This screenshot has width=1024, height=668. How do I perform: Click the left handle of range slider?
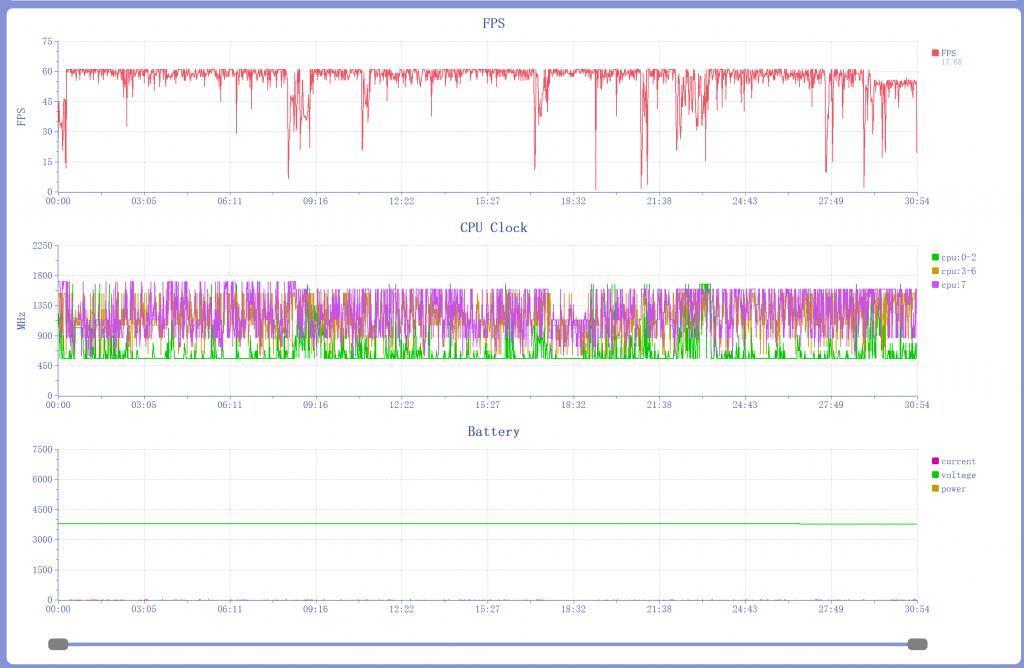(x=58, y=644)
